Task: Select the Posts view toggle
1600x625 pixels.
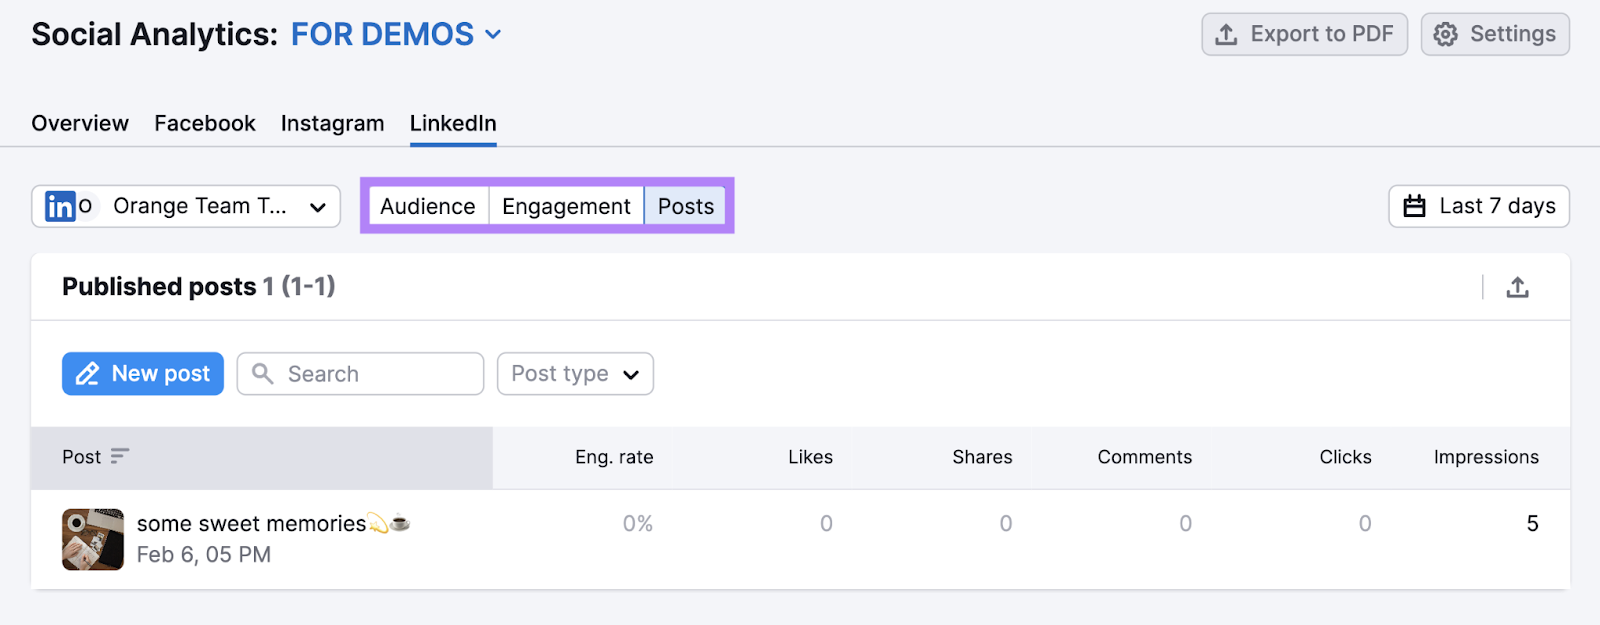Action: pyautogui.click(x=686, y=206)
